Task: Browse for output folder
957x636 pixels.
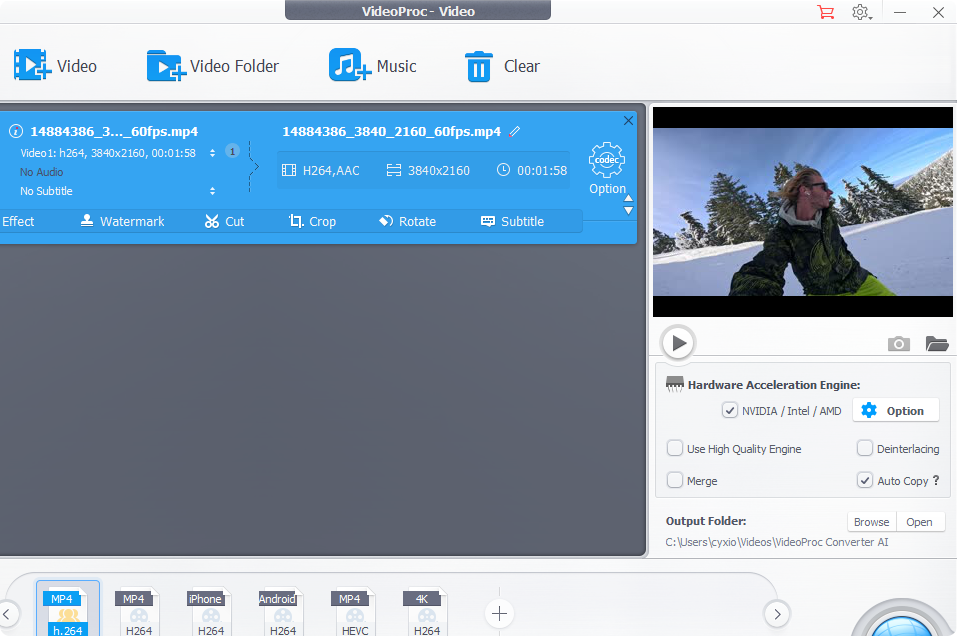Action: [872, 522]
